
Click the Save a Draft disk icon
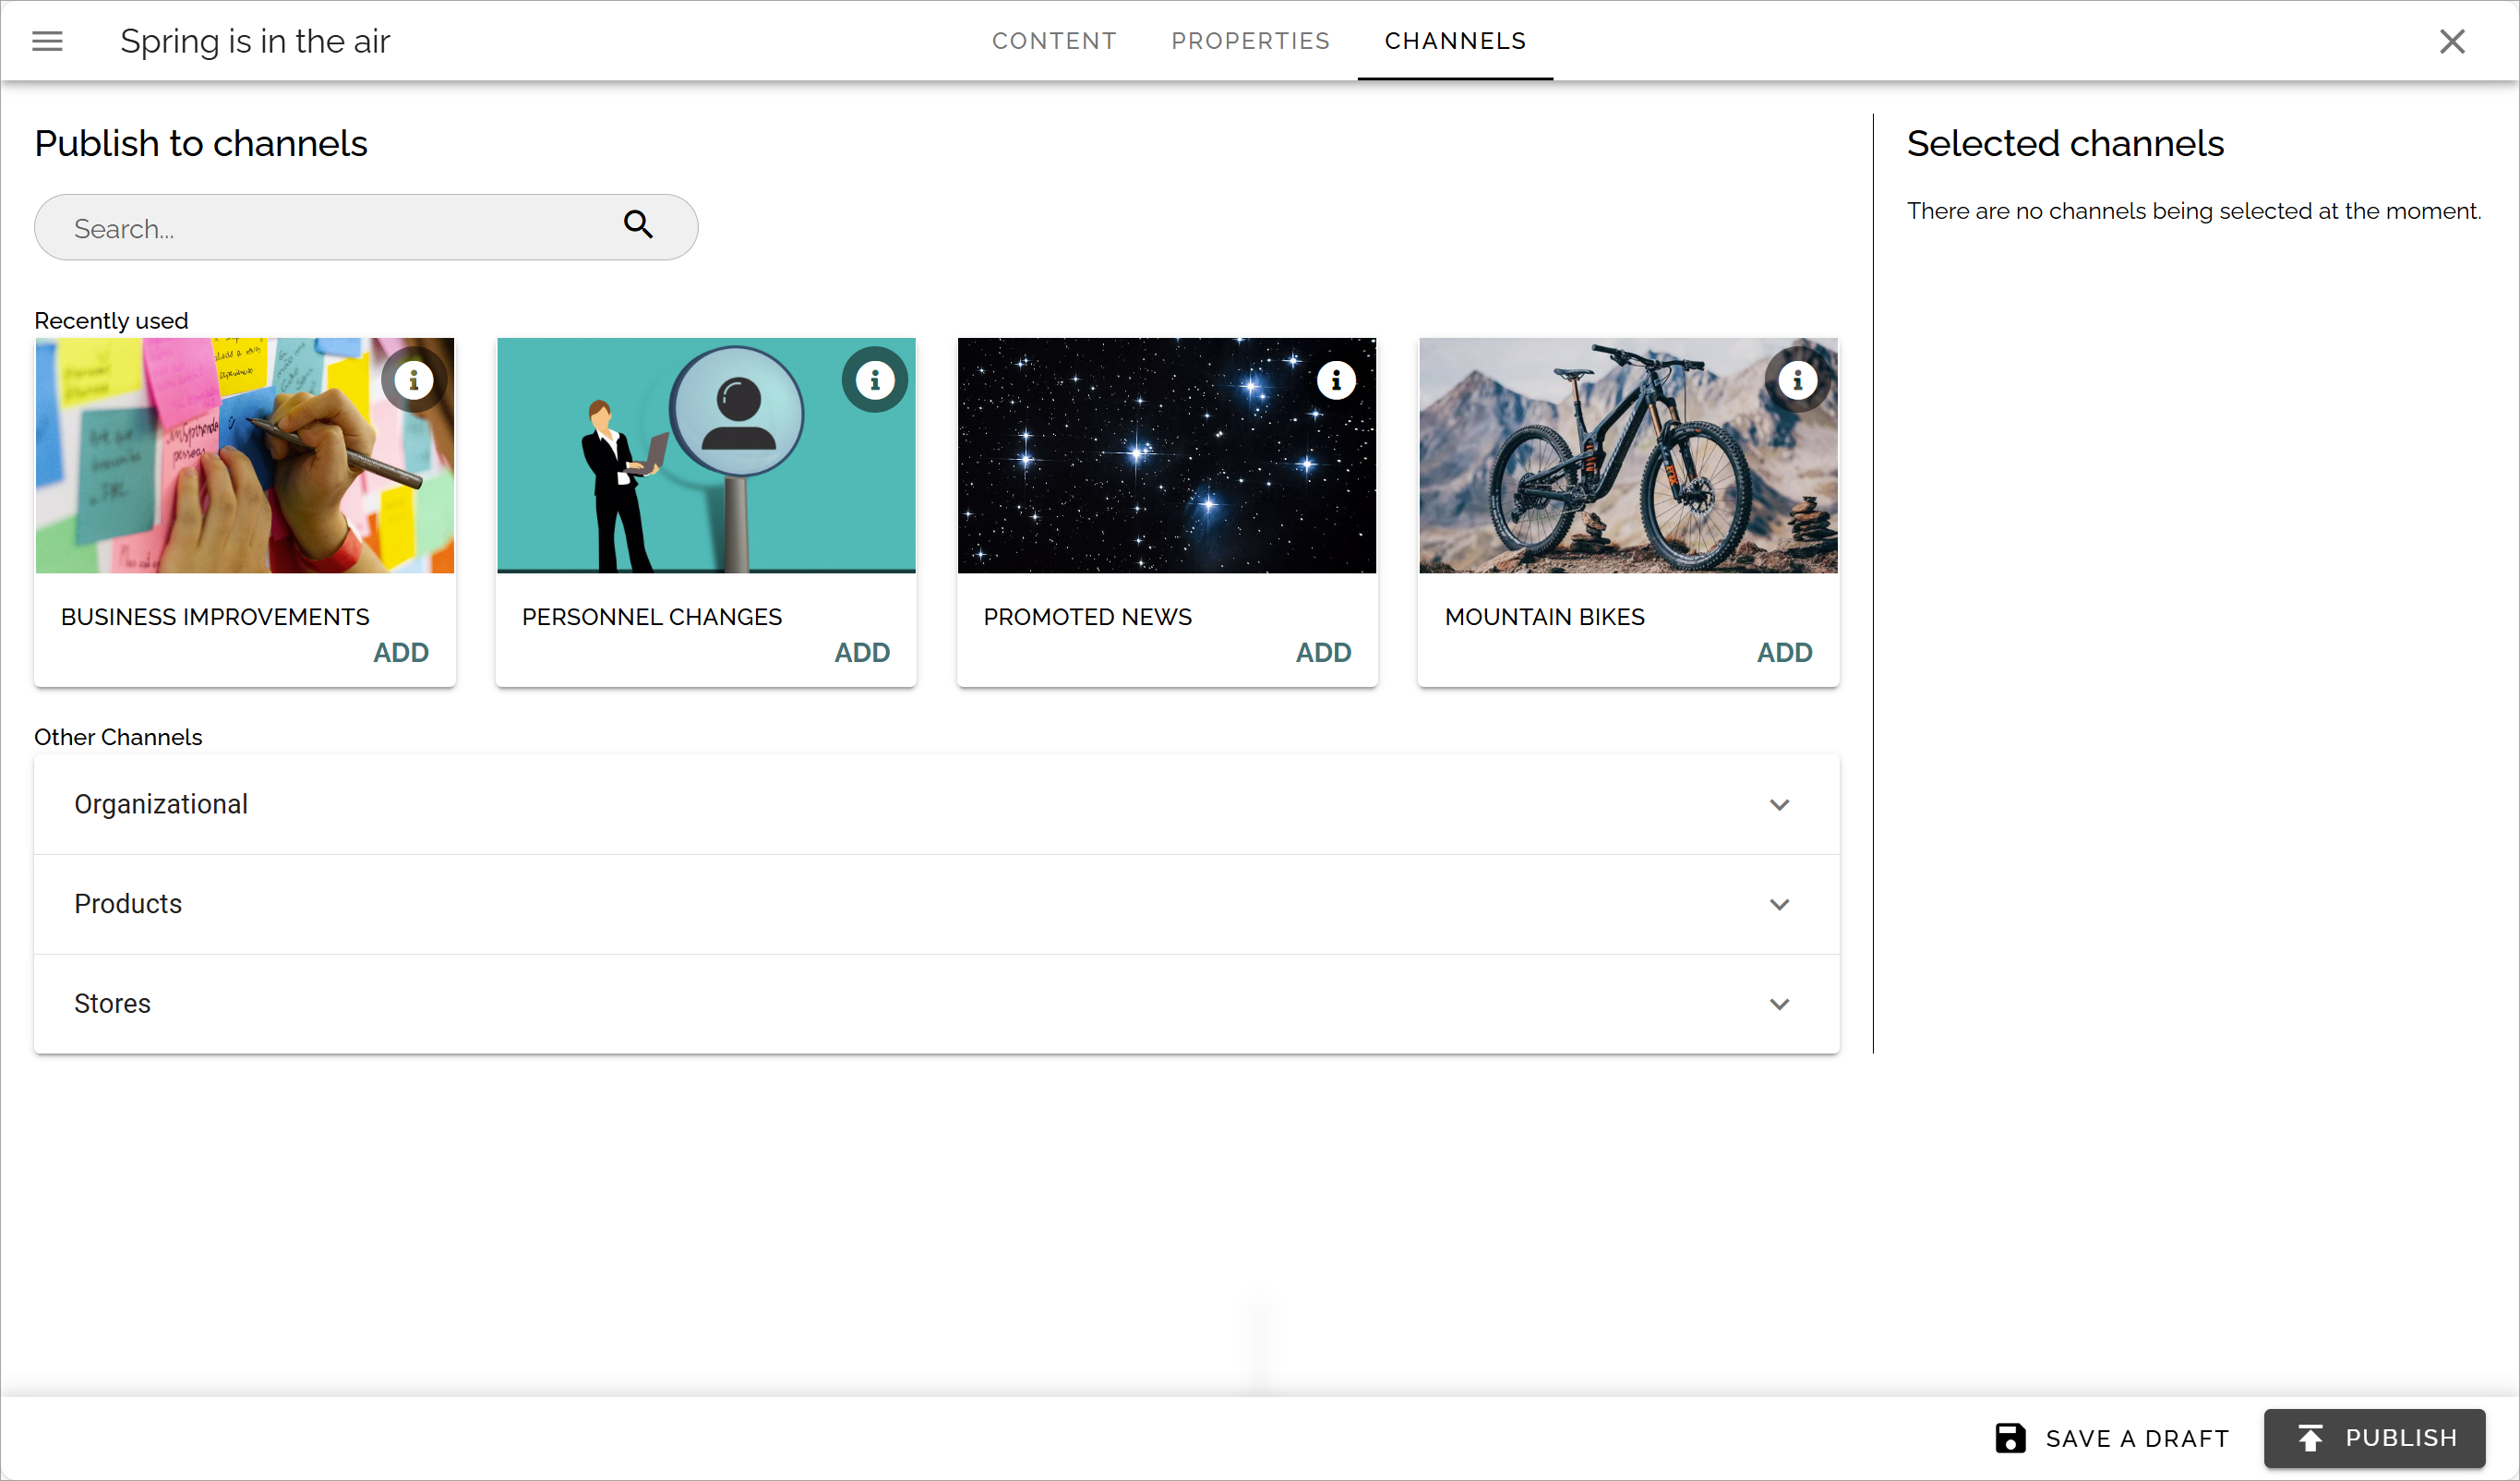click(x=2010, y=1438)
